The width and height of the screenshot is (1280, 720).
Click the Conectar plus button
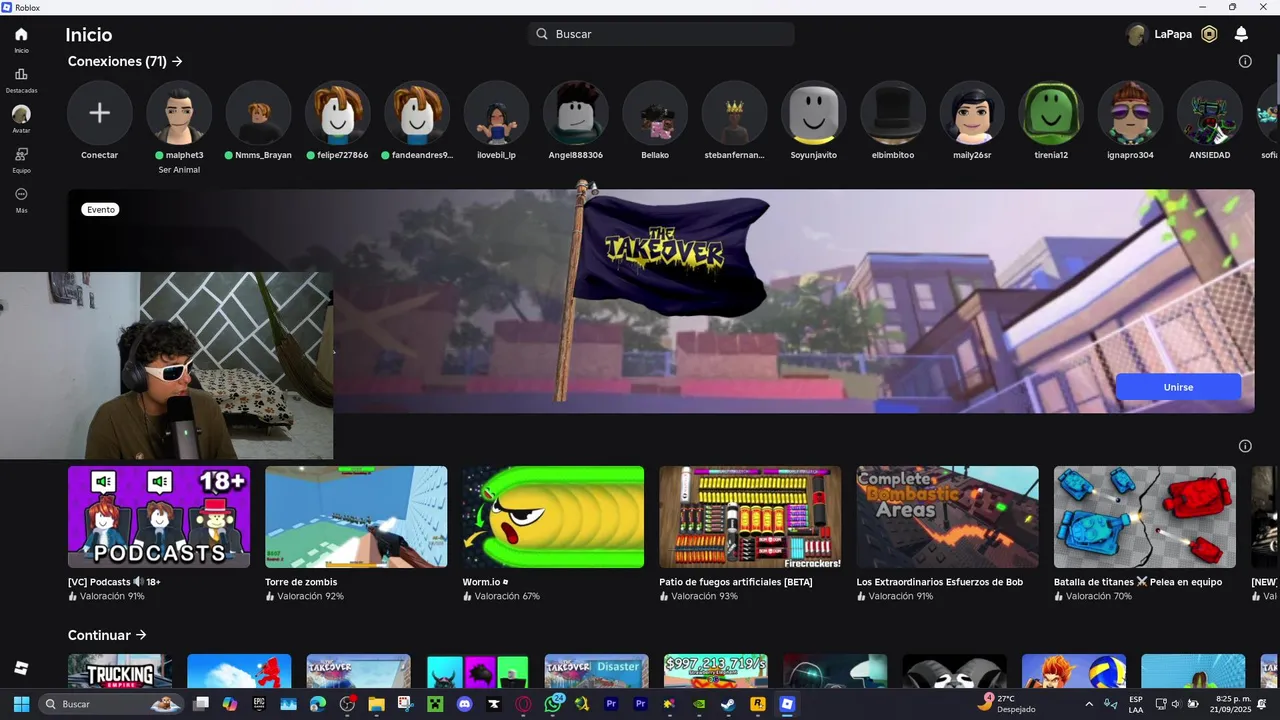[x=99, y=113]
